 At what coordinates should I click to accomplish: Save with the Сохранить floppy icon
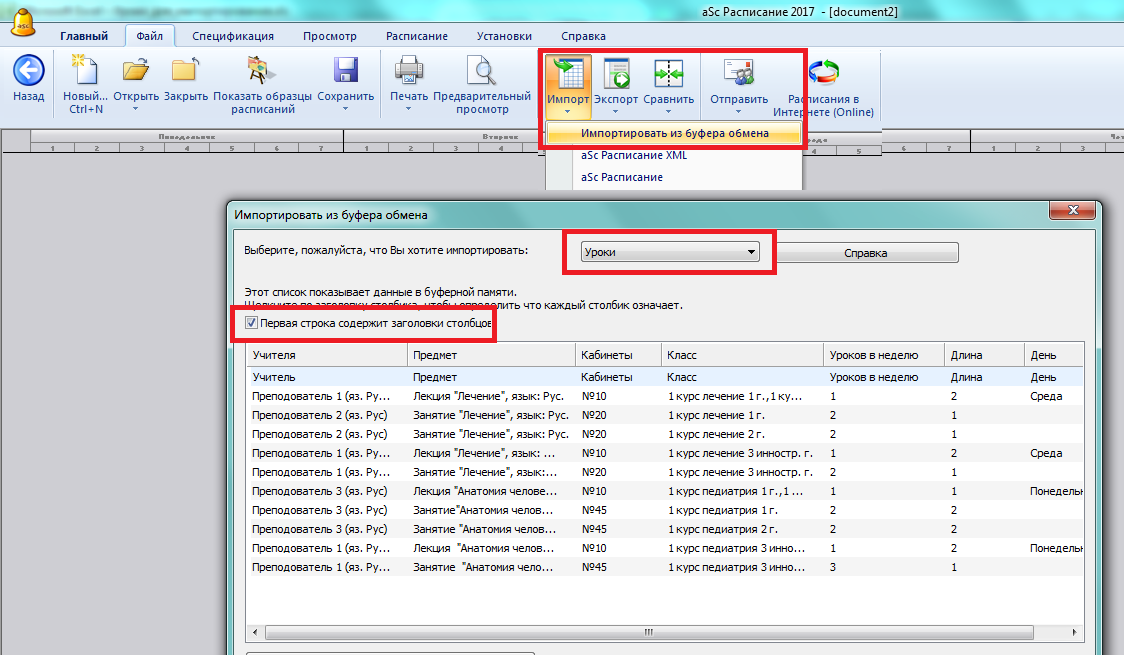pyautogui.click(x=346, y=70)
